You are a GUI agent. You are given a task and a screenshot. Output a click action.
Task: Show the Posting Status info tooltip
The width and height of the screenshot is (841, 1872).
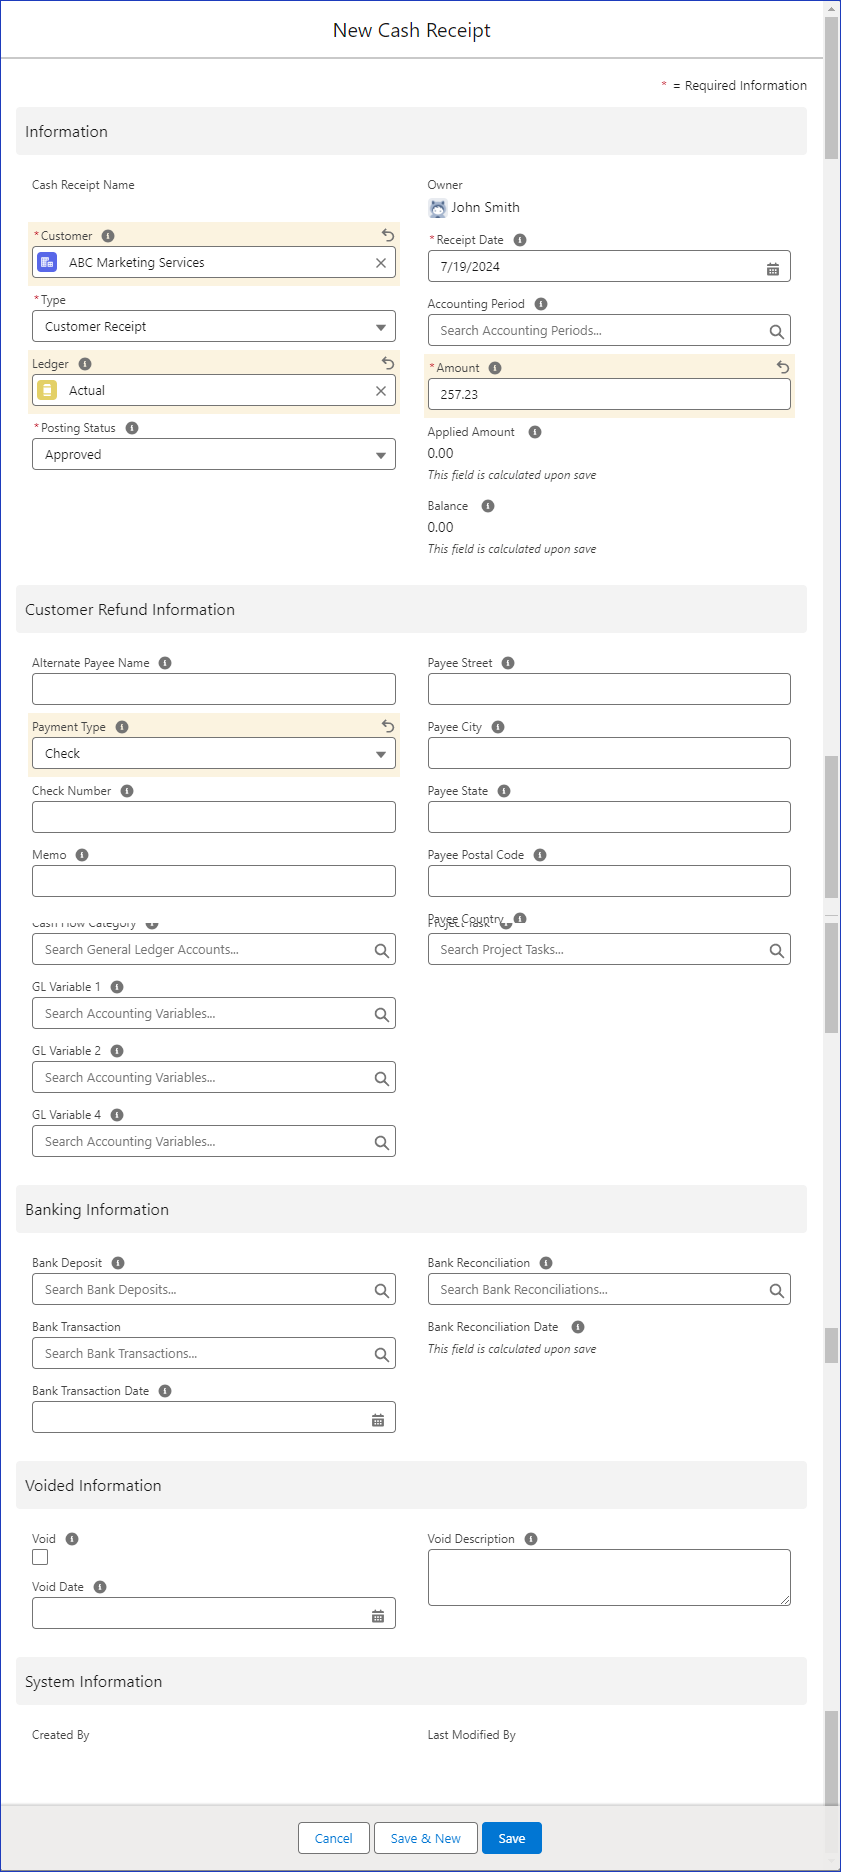coord(132,428)
